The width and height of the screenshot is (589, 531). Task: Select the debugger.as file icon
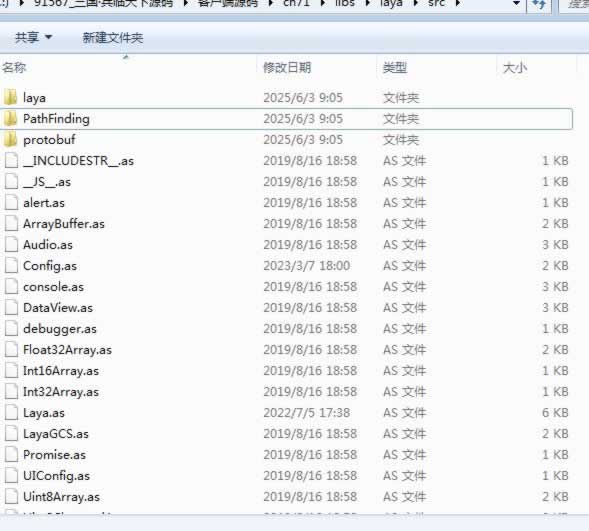[11, 329]
